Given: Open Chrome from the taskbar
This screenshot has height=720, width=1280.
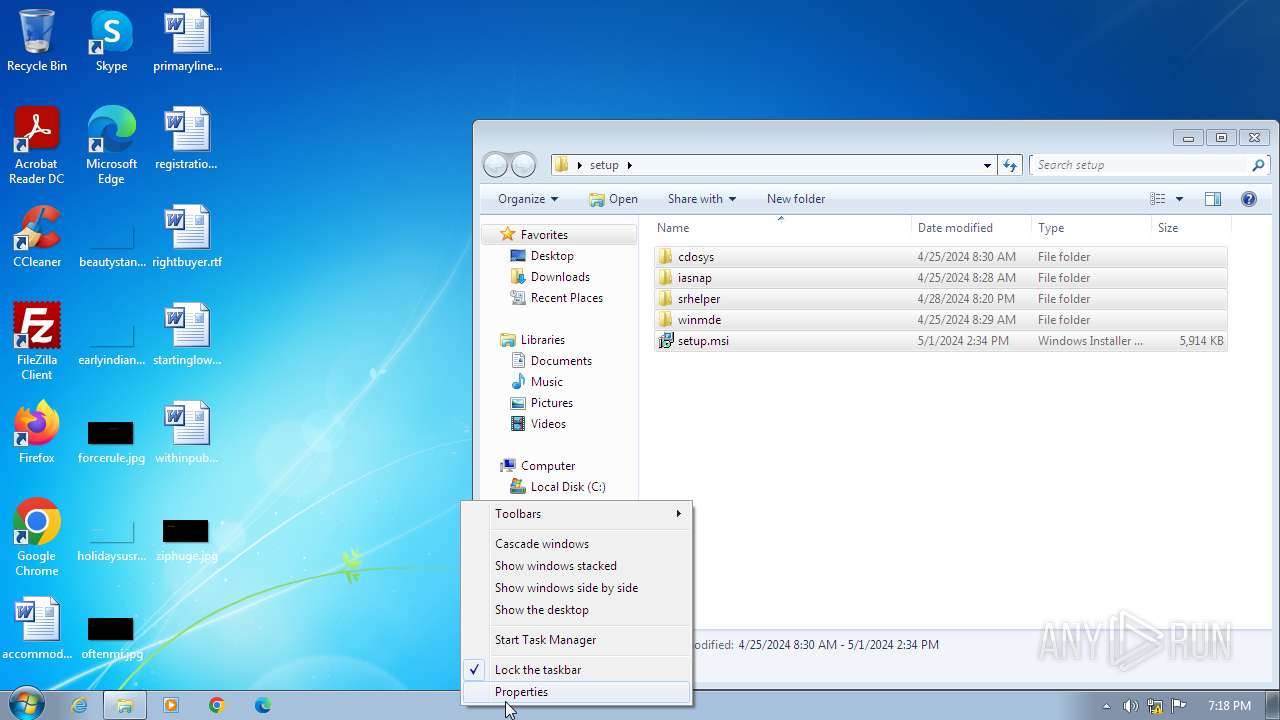Looking at the screenshot, I should (216, 705).
